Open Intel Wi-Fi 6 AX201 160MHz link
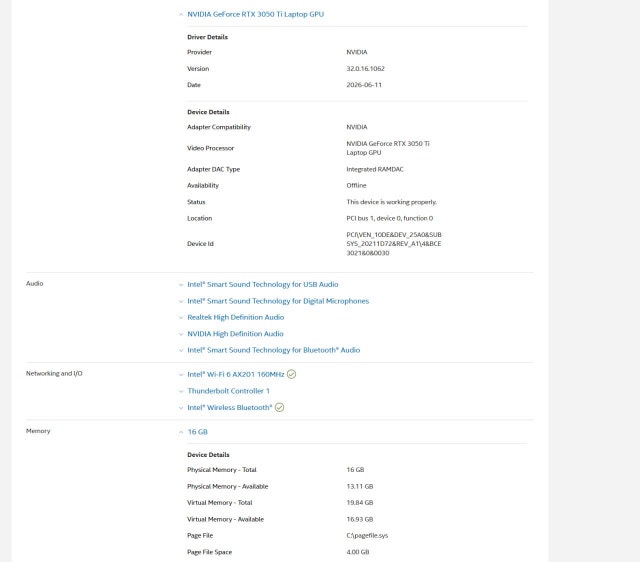 coord(236,374)
